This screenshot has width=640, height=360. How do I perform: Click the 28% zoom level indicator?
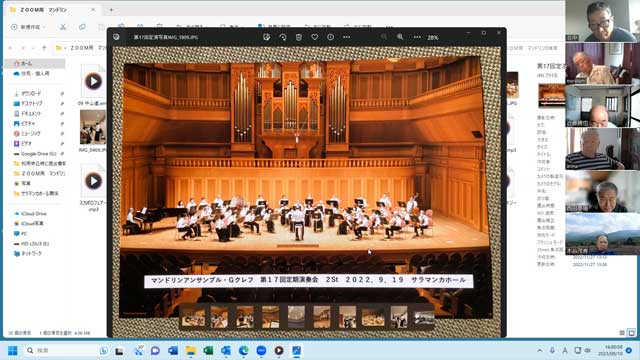[x=433, y=38]
